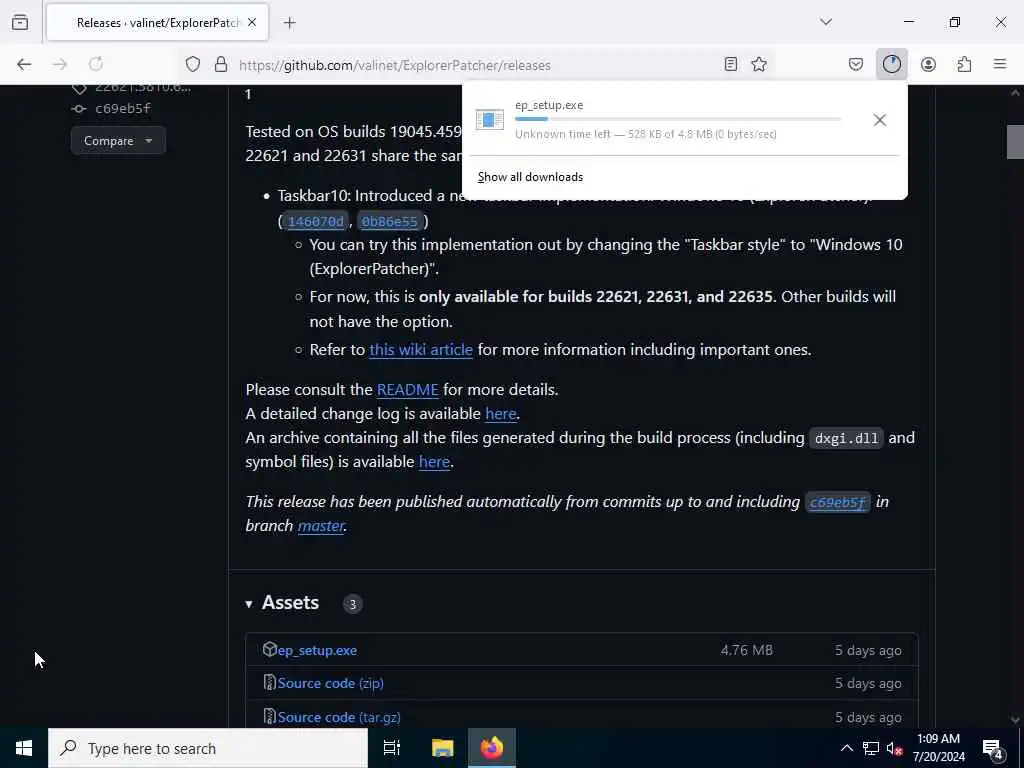Open a new tab with plus button

pos(290,23)
